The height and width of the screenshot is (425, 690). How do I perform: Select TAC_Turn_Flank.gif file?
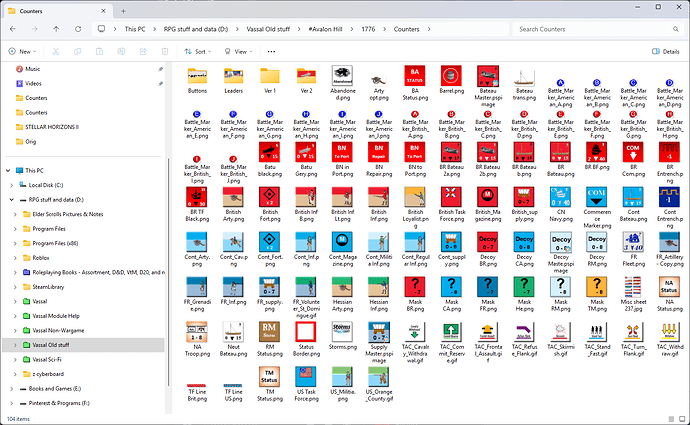click(x=633, y=339)
